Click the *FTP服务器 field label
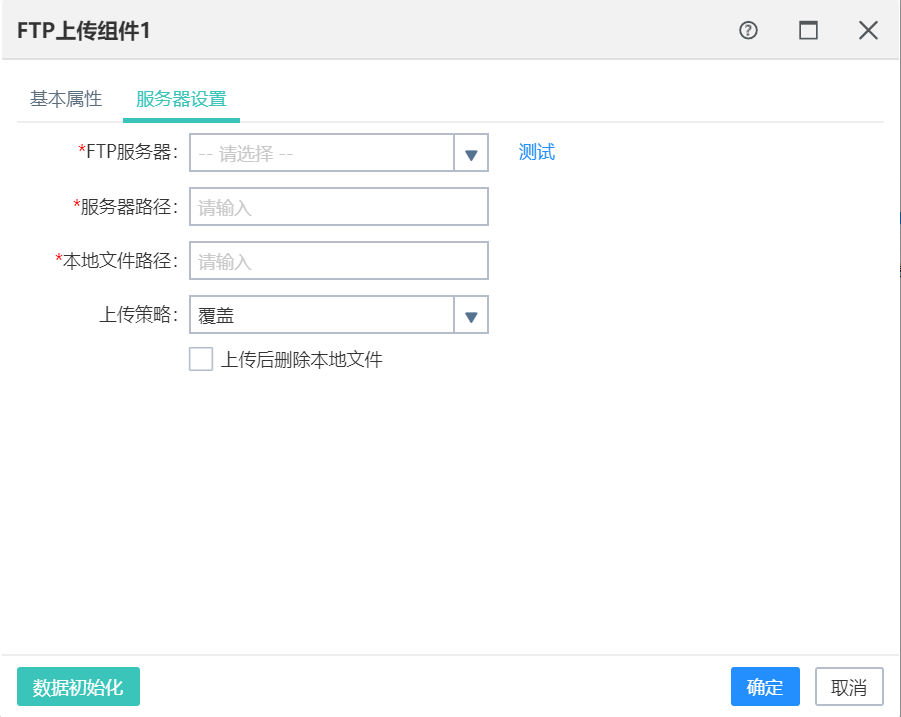Viewport: 901px width, 717px height. (x=128, y=152)
